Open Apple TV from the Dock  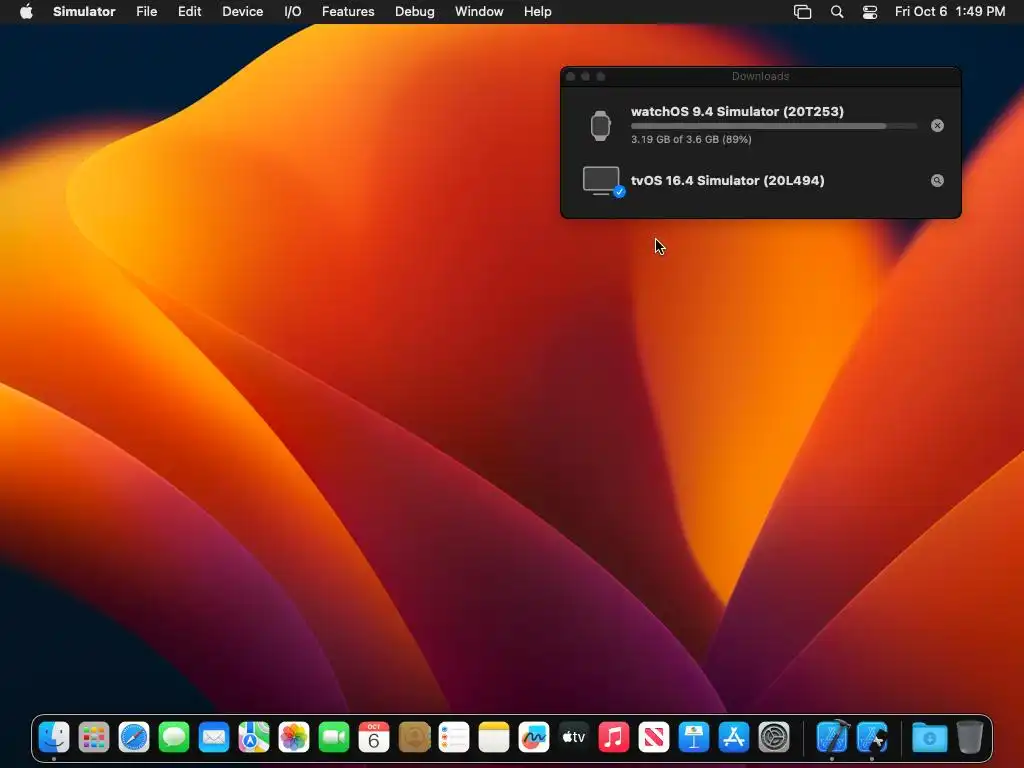point(573,738)
